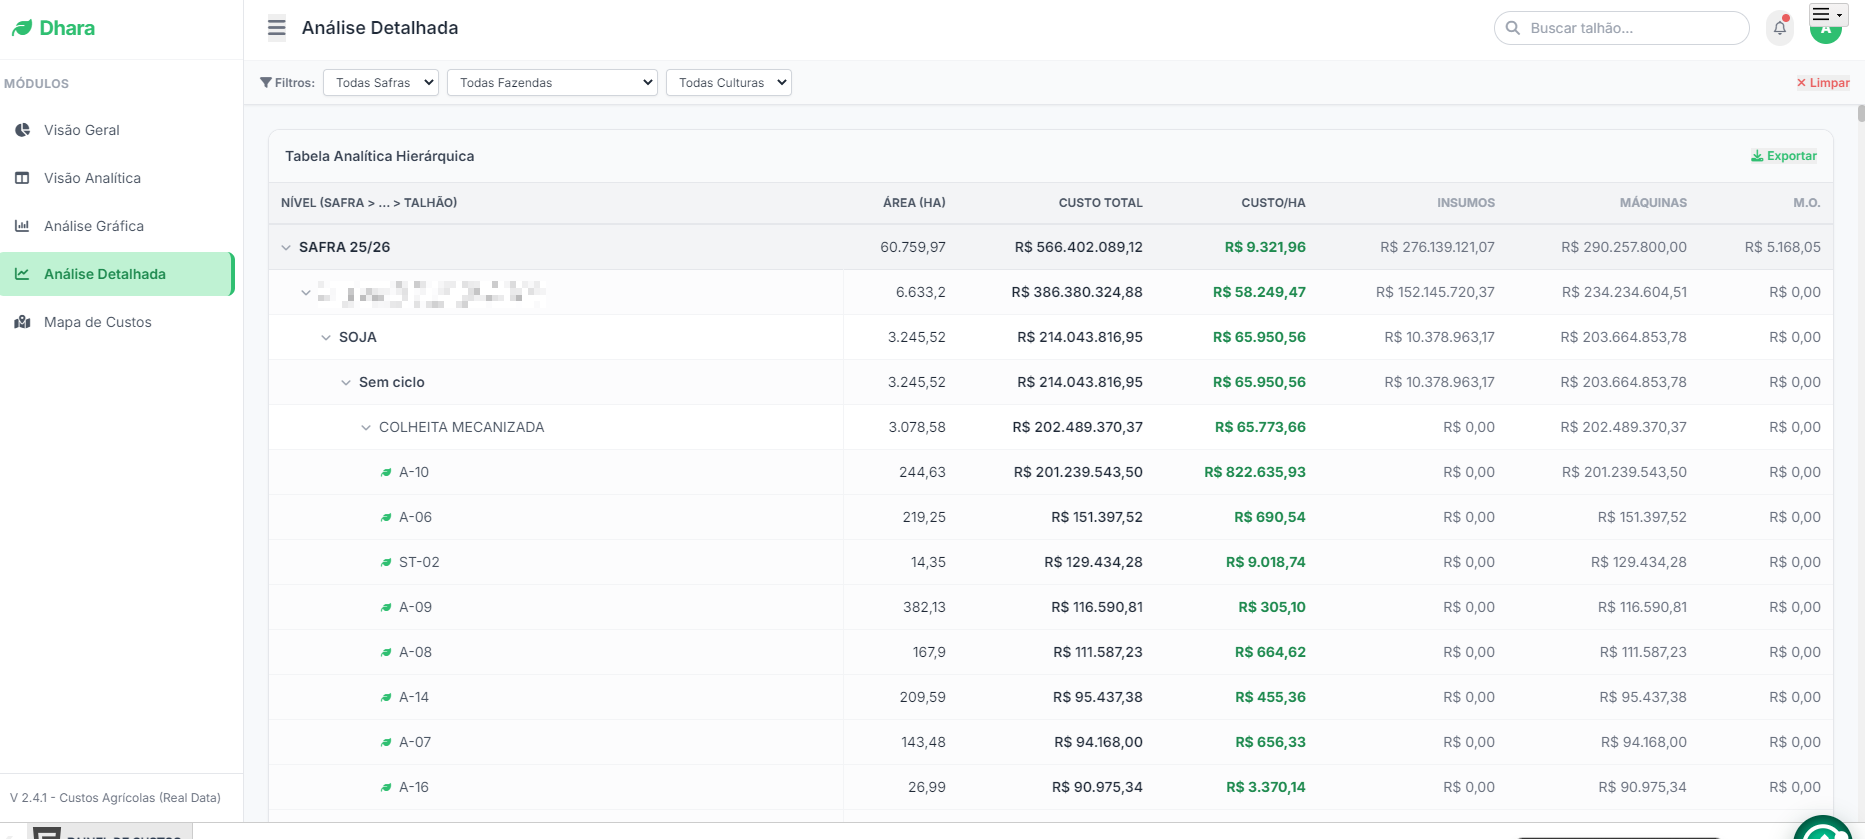
Task: Click the Visão Analítica table icon
Action: (x=22, y=178)
